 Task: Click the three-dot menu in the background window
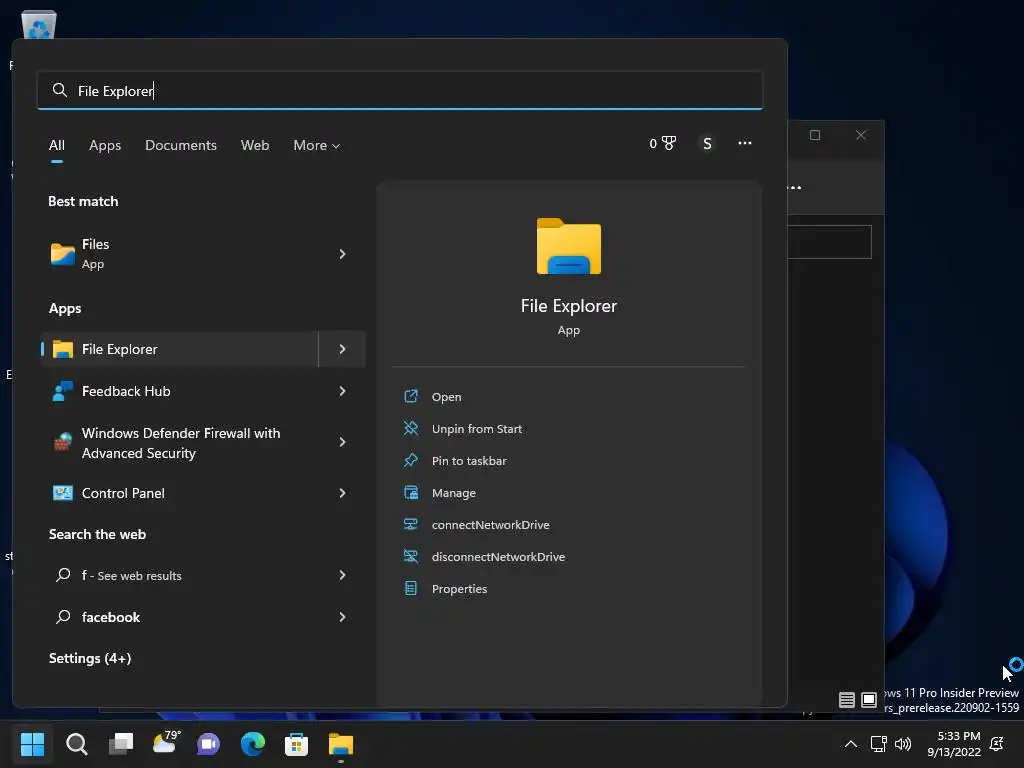coord(794,187)
